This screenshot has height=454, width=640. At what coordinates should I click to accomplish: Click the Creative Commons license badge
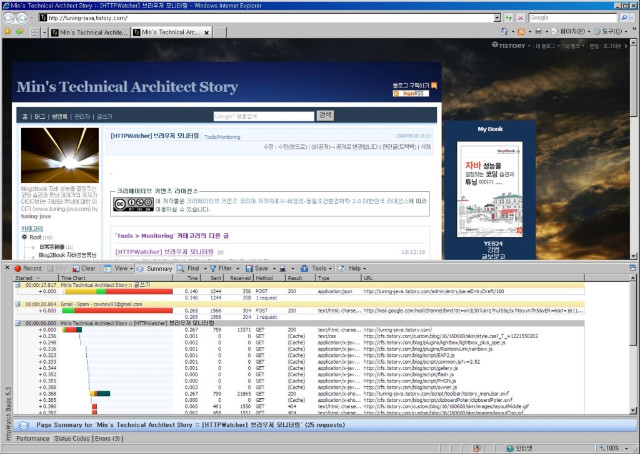coord(133,204)
